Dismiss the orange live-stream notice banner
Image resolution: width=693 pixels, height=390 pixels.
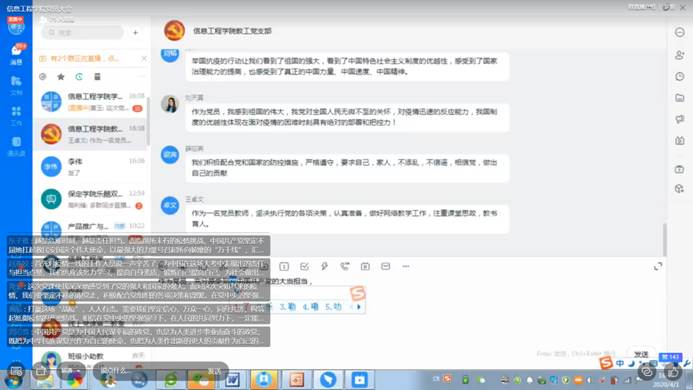click(144, 58)
